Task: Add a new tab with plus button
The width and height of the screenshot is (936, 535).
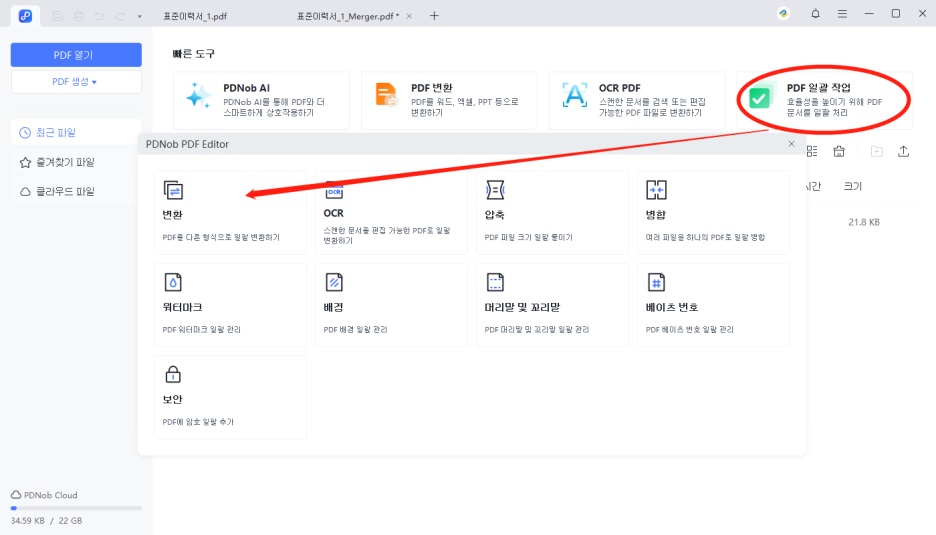Action: 434,16
